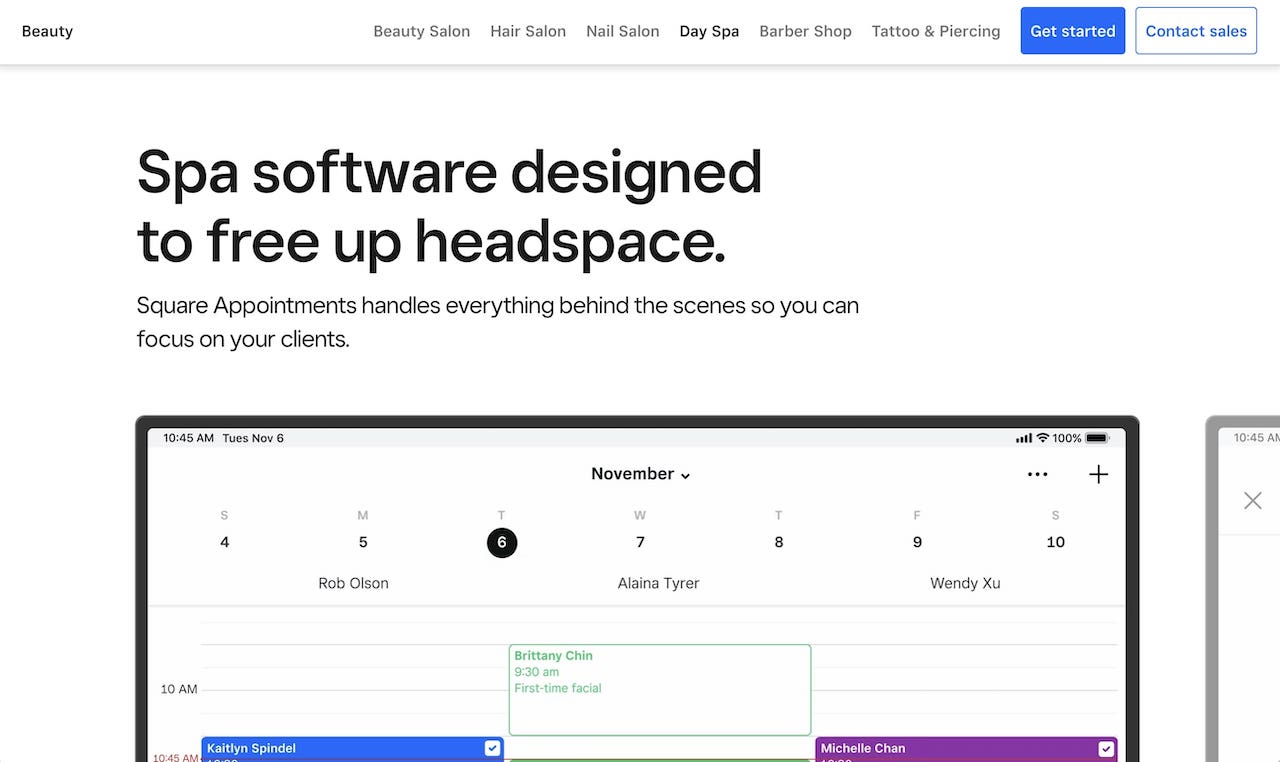Select Wednesday the 7th in calendar
Image resolution: width=1280 pixels, height=762 pixels.
(x=640, y=542)
